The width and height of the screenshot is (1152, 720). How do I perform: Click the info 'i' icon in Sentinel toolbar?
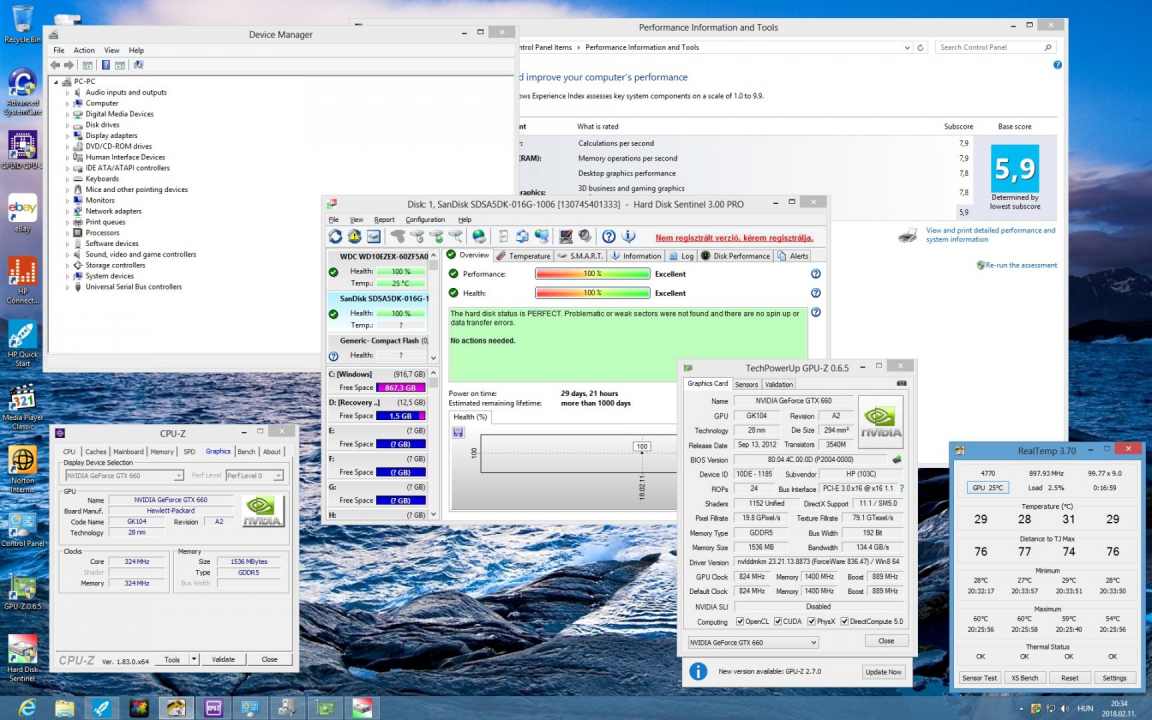[x=628, y=237]
